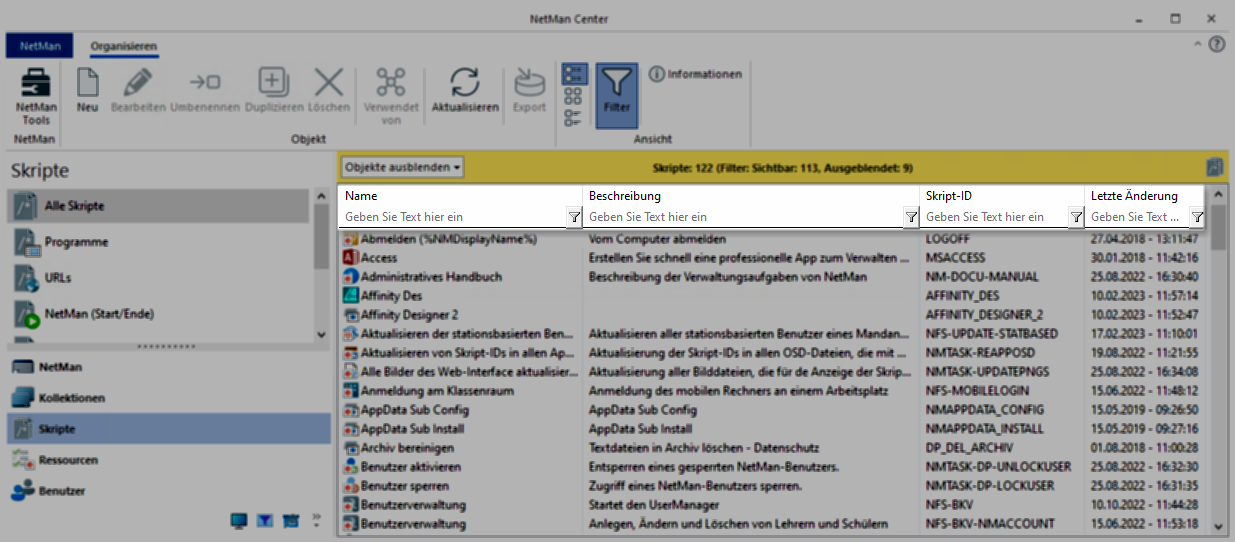Click the Beschreibung filter text field
Screen dimensions: 1235x542
(743, 217)
